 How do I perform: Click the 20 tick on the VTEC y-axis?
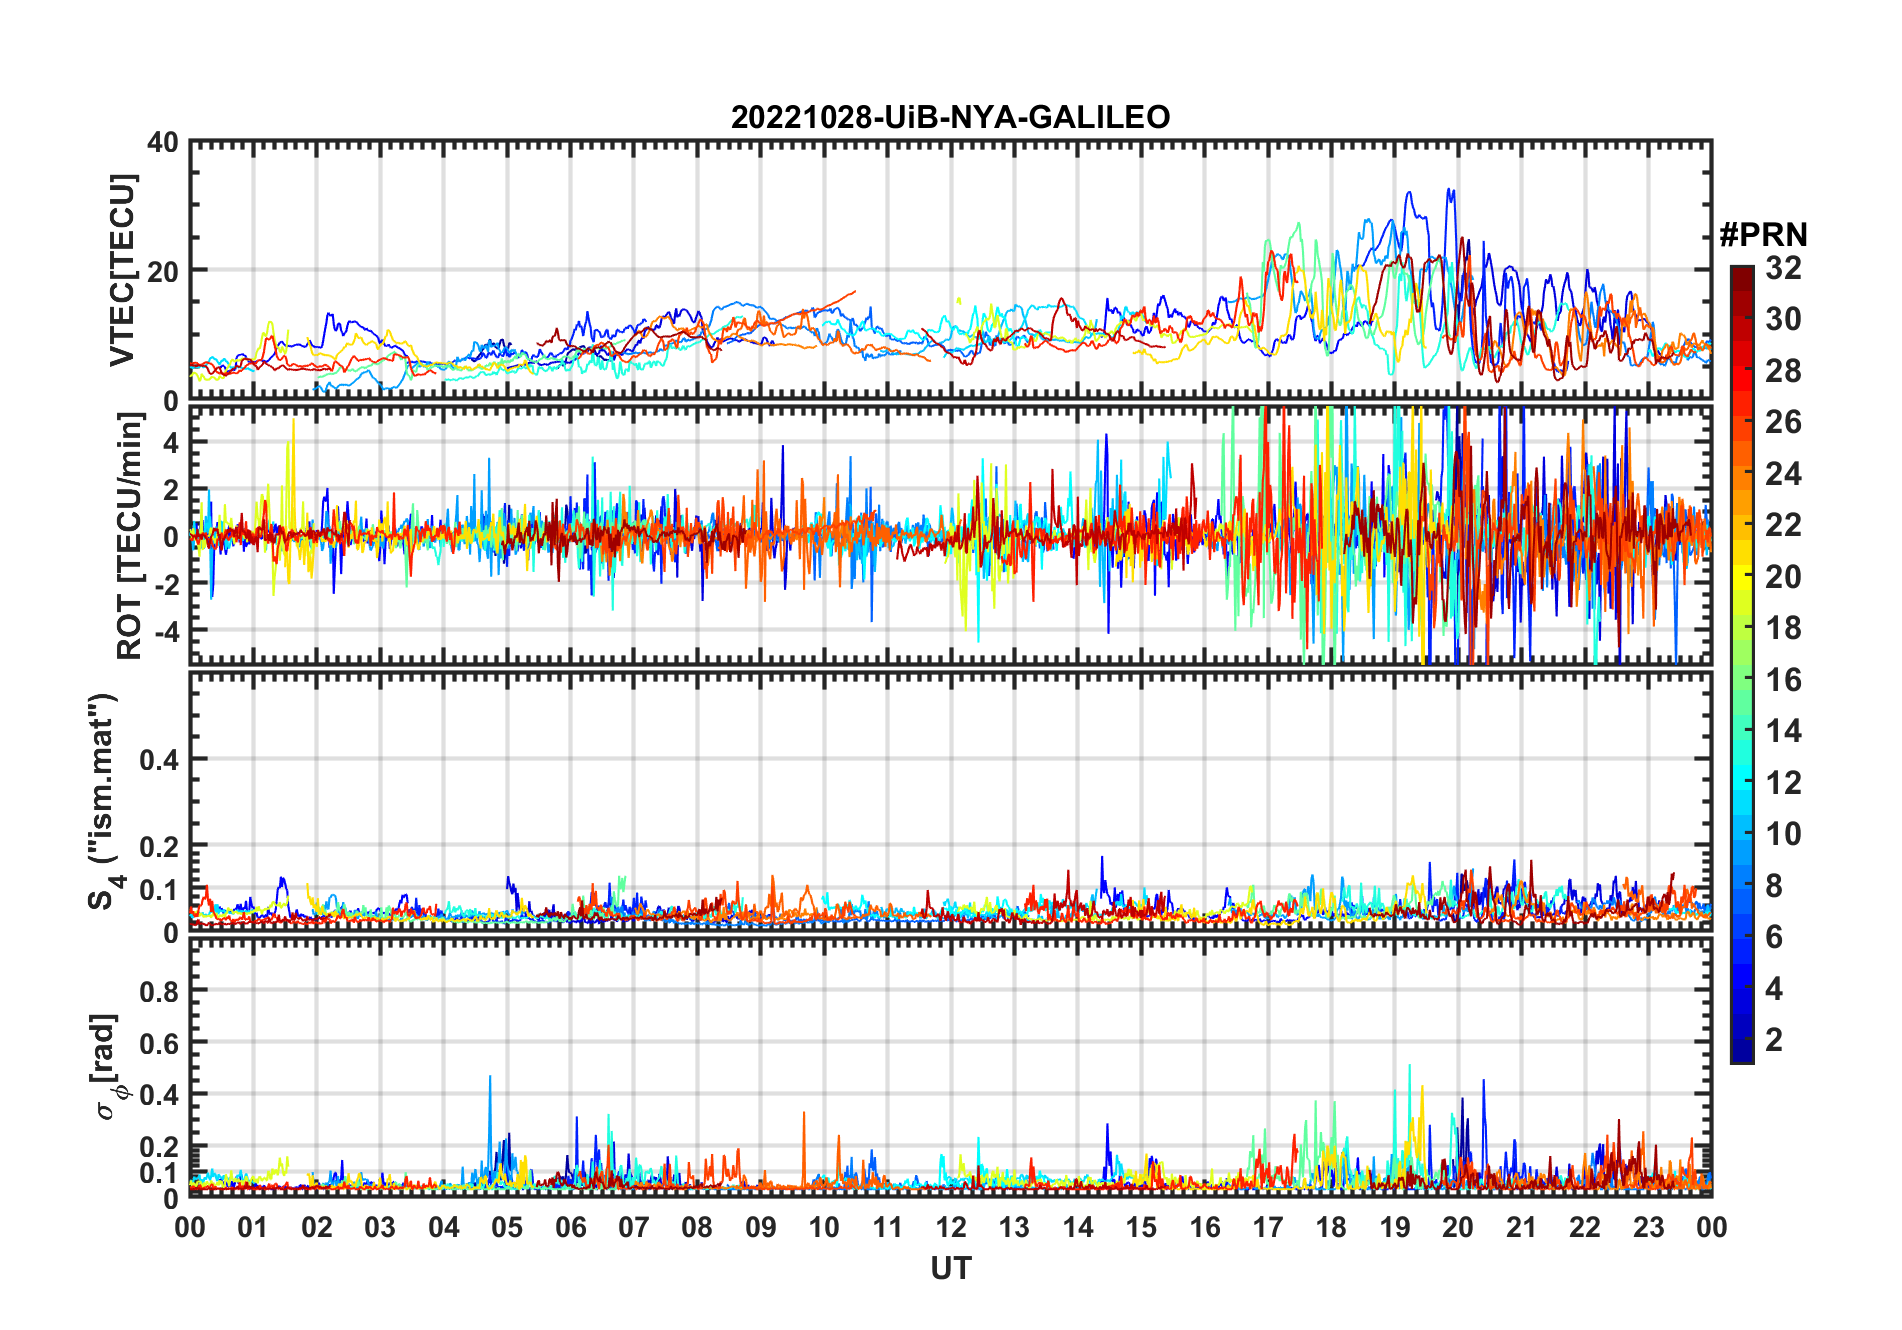point(163,272)
